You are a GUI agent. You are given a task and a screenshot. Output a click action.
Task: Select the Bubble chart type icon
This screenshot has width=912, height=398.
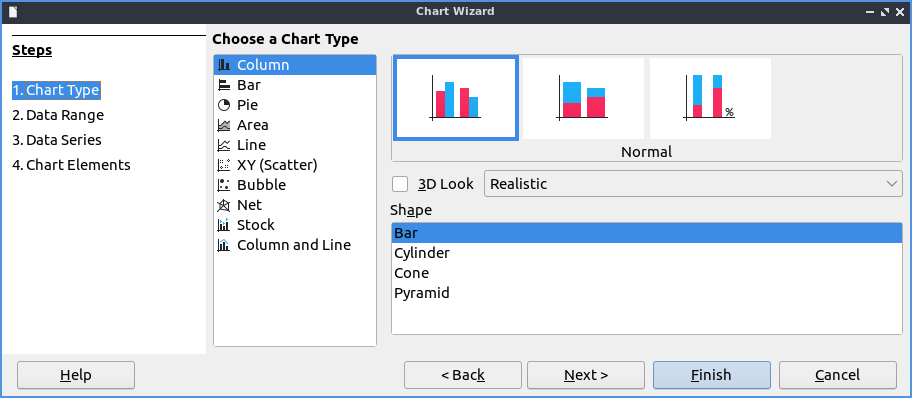223,185
